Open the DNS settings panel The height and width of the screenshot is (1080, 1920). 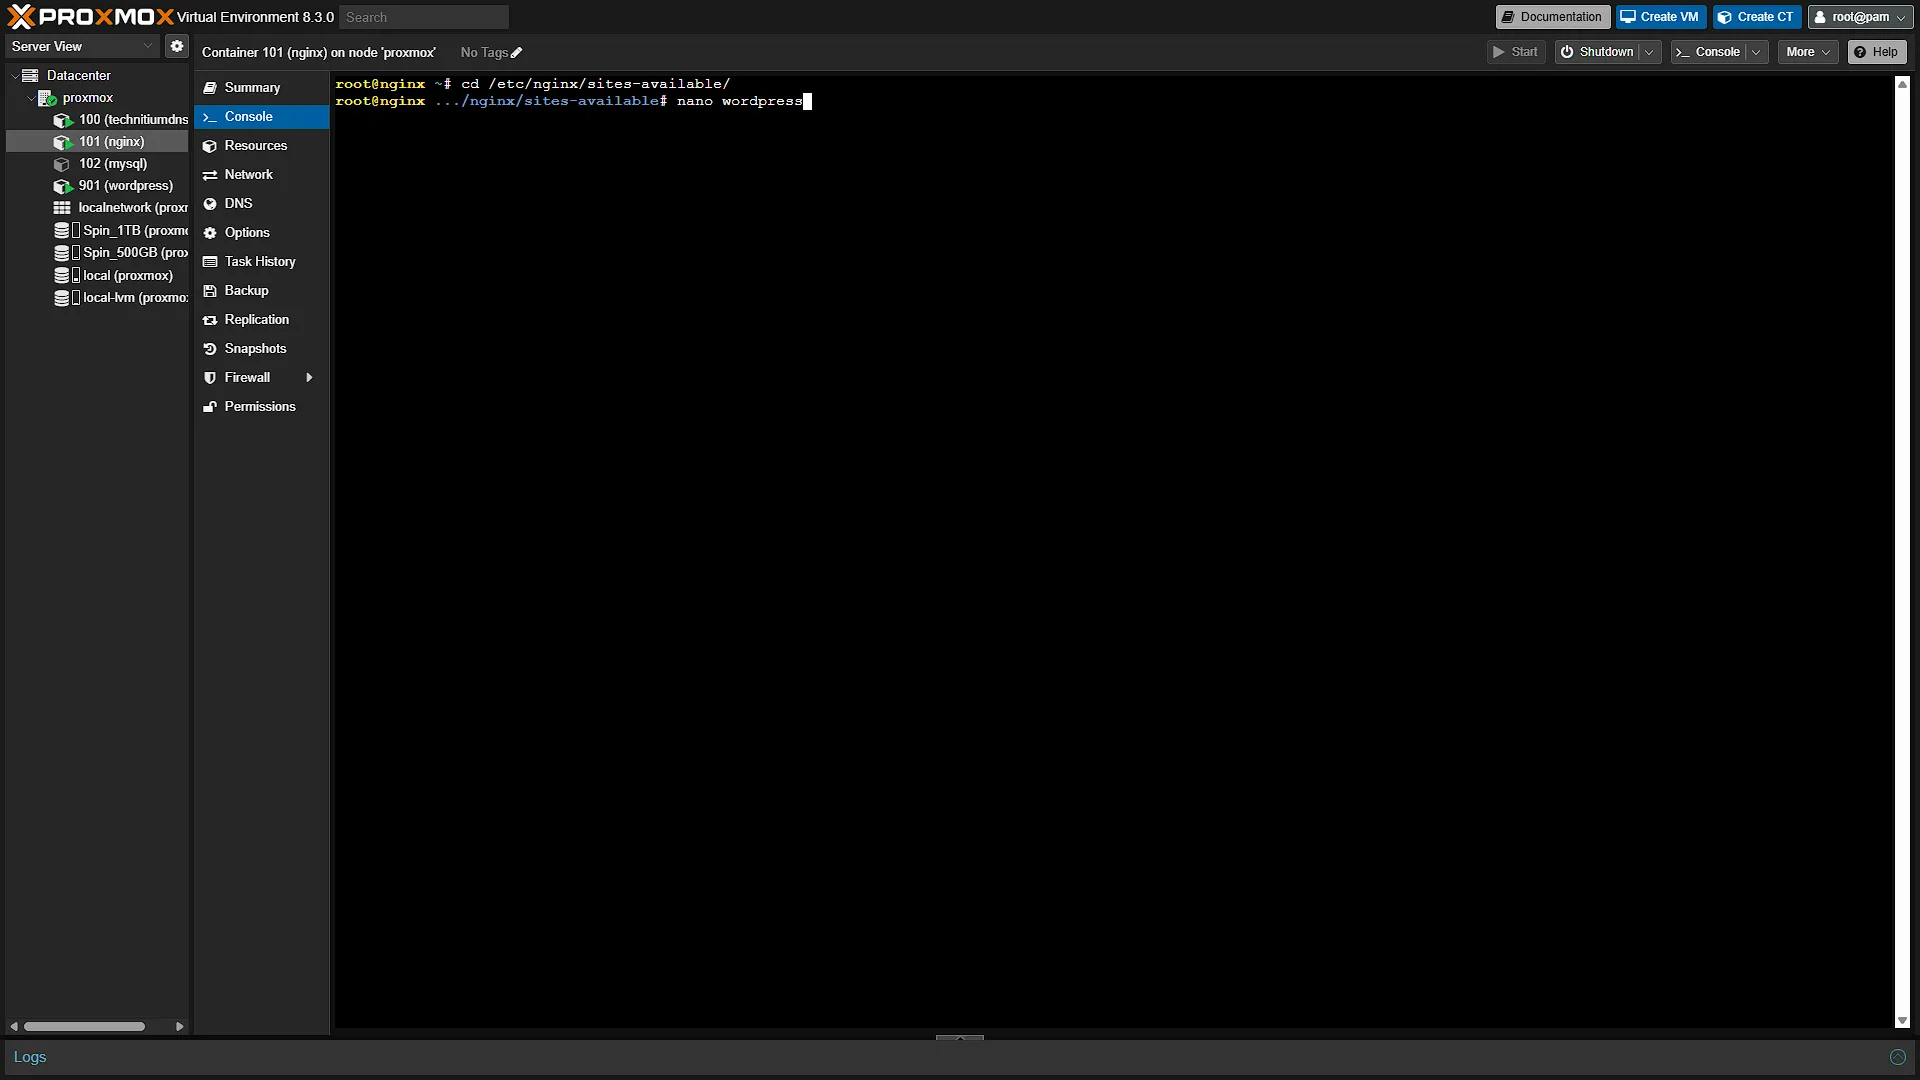[261, 204]
